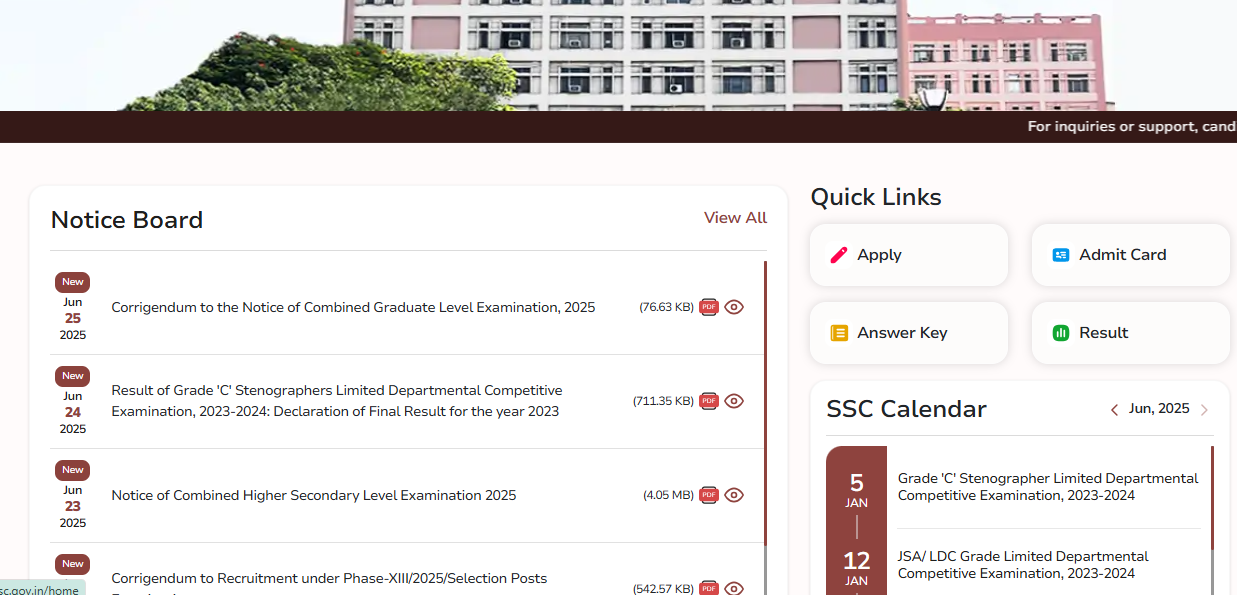Open the Answer Key quick link

(909, 333)
